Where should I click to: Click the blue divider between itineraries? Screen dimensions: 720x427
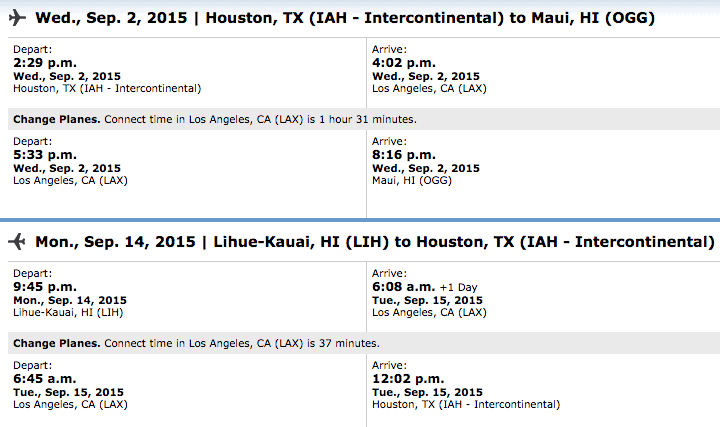[x=360, y=220]
